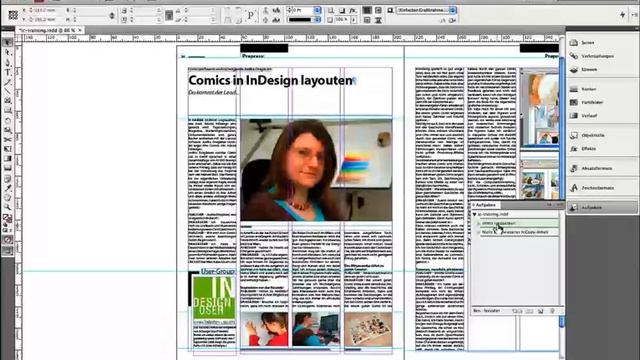
Task: Select Nicht zugewiesener InCopy-Inhalt row
Action: [518, 232]
